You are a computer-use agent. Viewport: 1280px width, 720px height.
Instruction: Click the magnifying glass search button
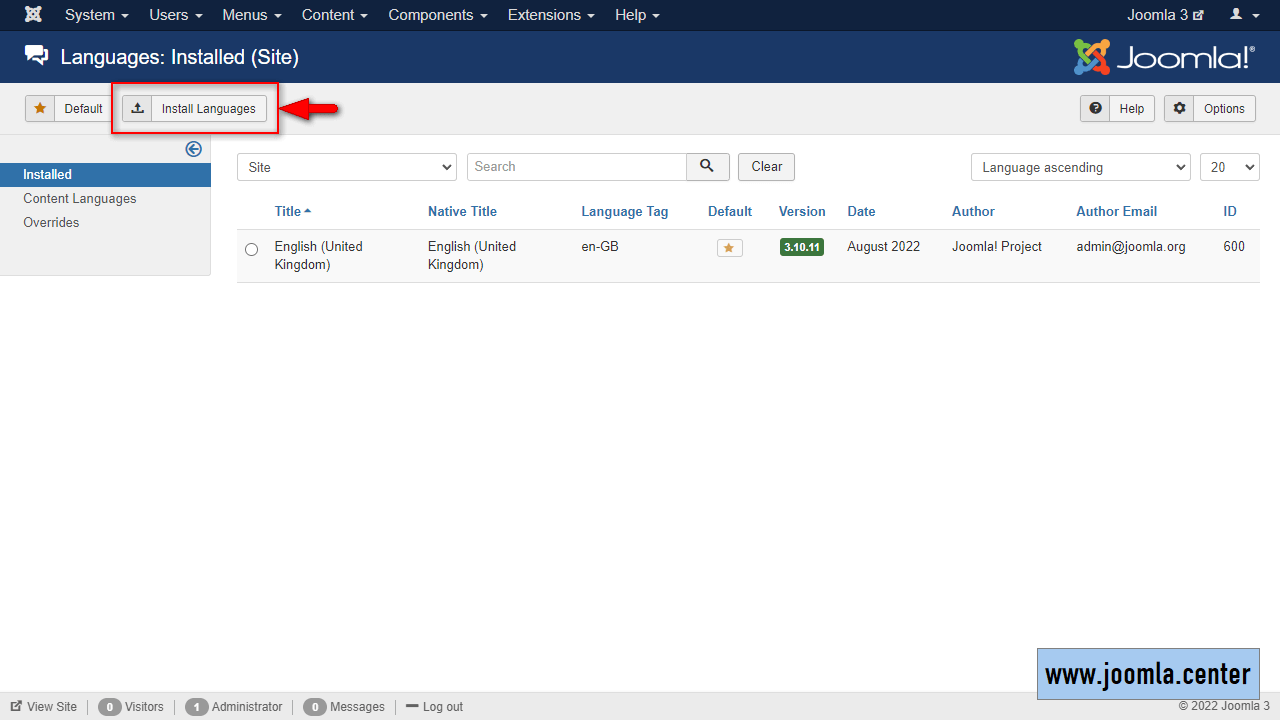(x=707, y=167)
